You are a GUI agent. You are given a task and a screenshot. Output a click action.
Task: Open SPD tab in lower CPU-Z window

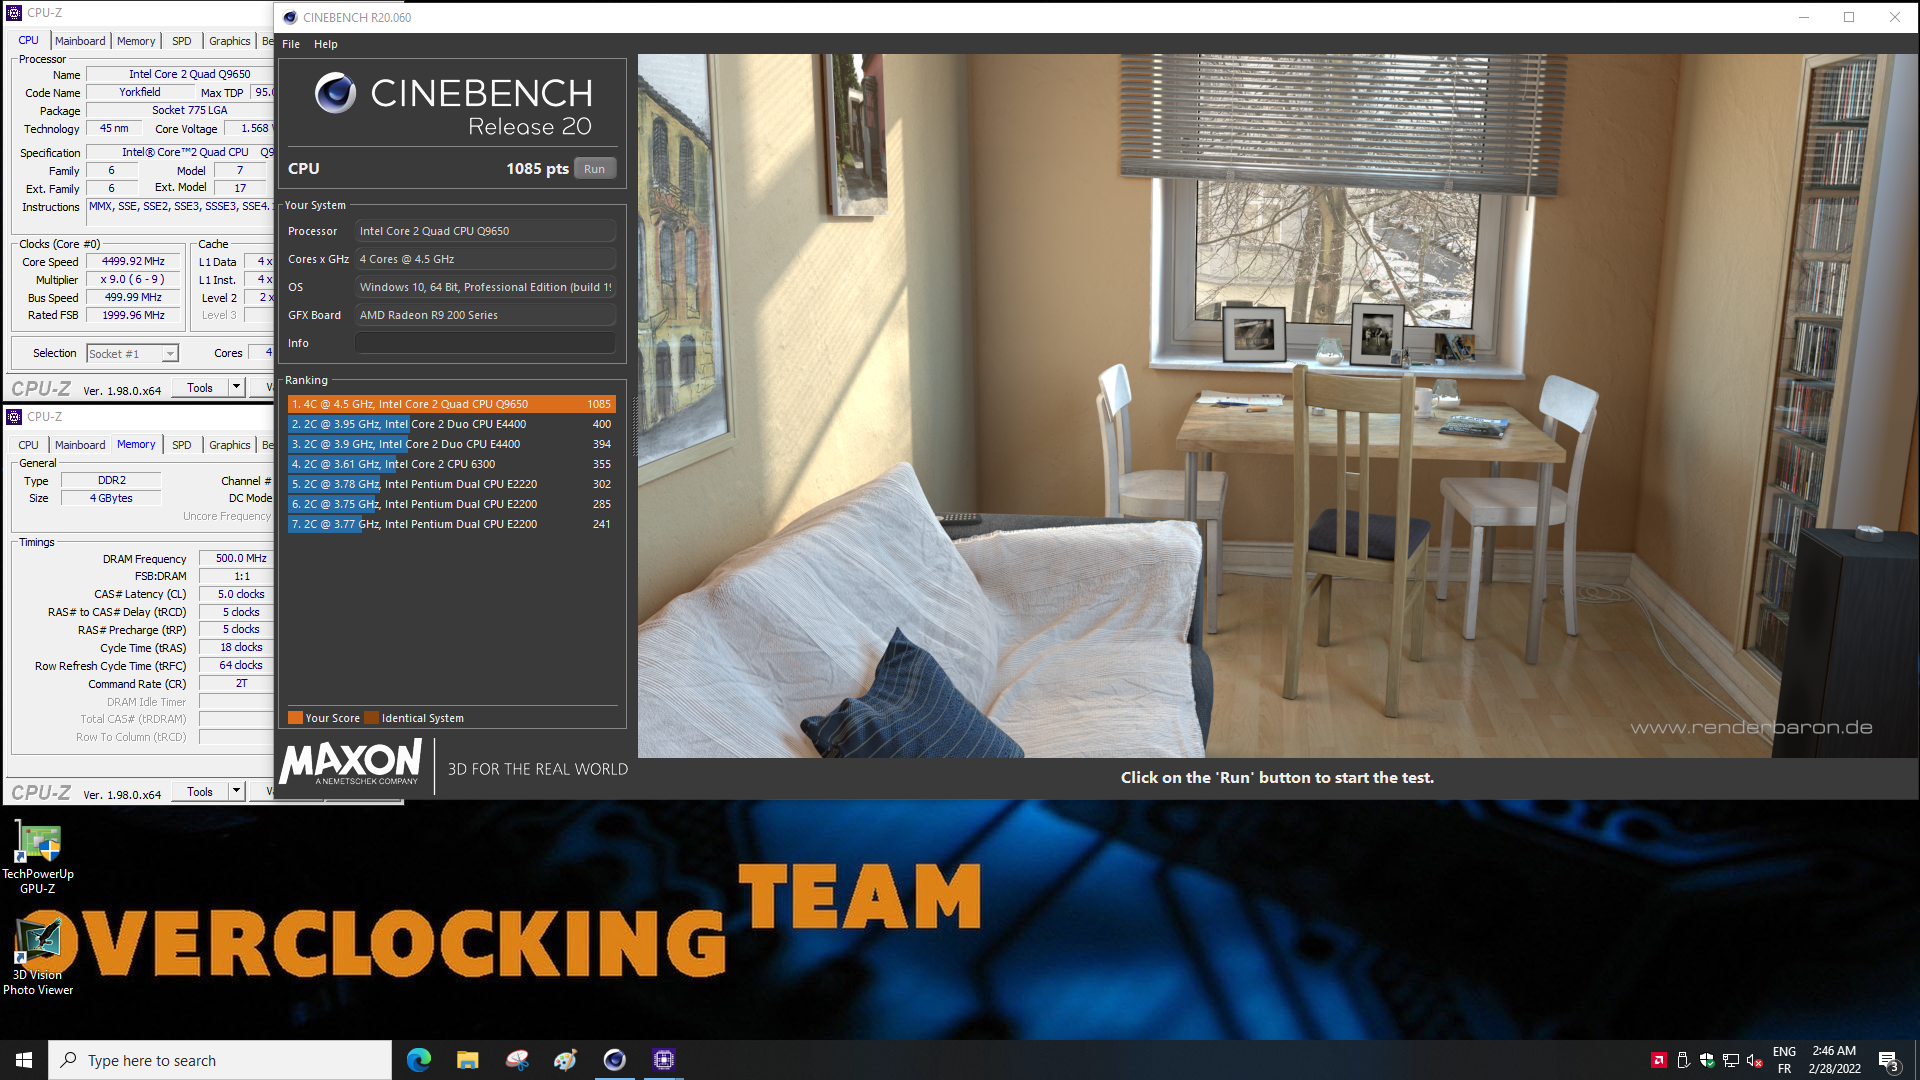(x=182, y=445)
